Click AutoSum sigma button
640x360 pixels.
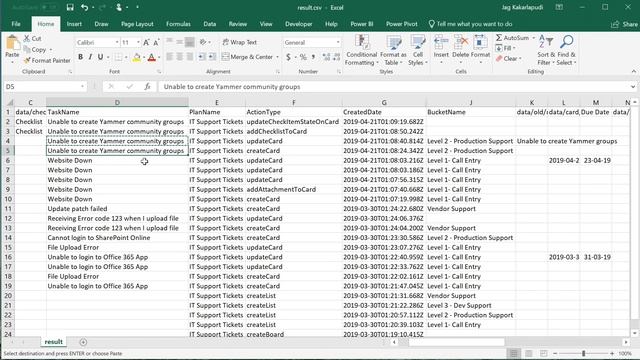(x=512, y=38)
